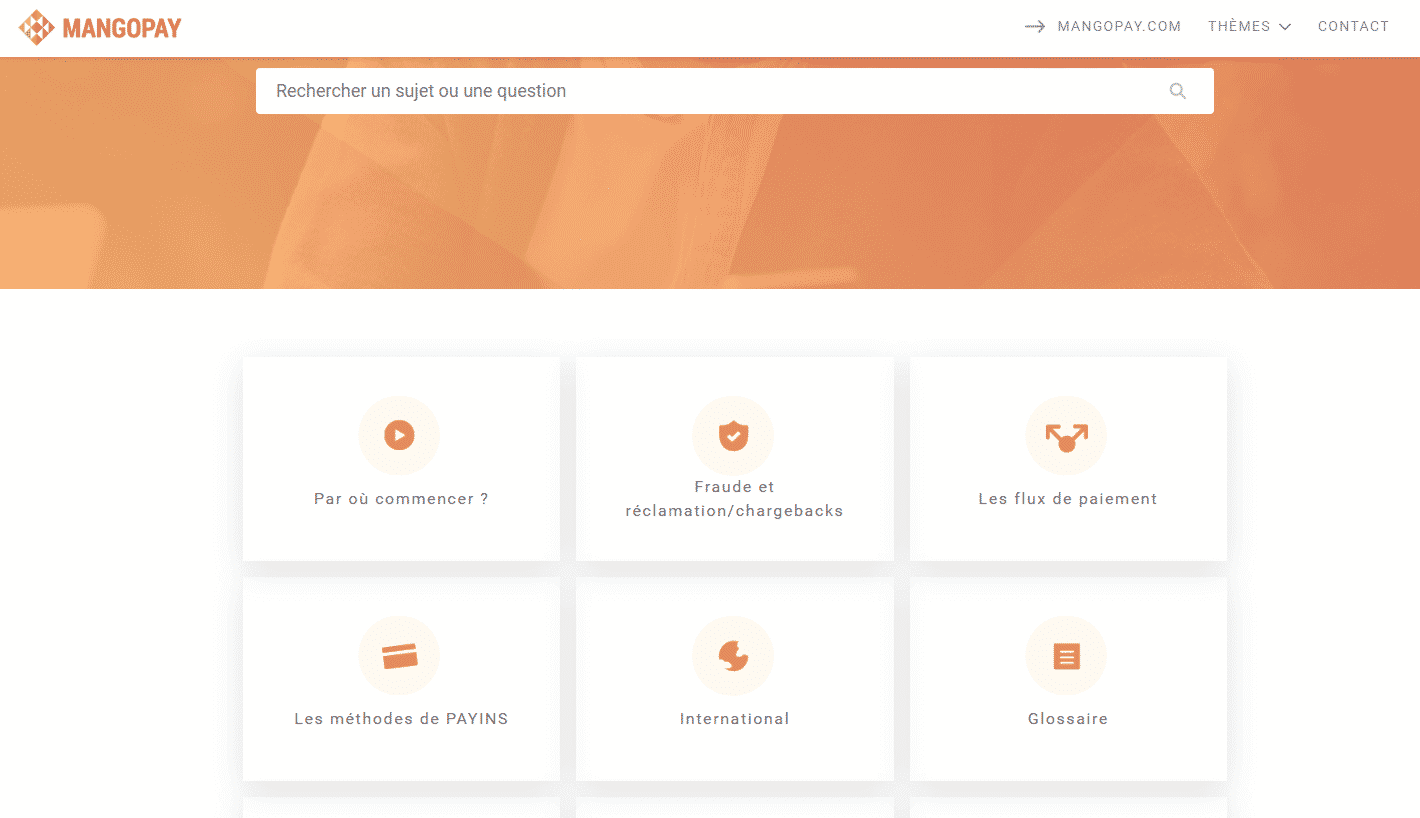Open "Les flux de paiement" topic
Image resolution: width=1420 pixels, height=818 pixels.
1067,499
